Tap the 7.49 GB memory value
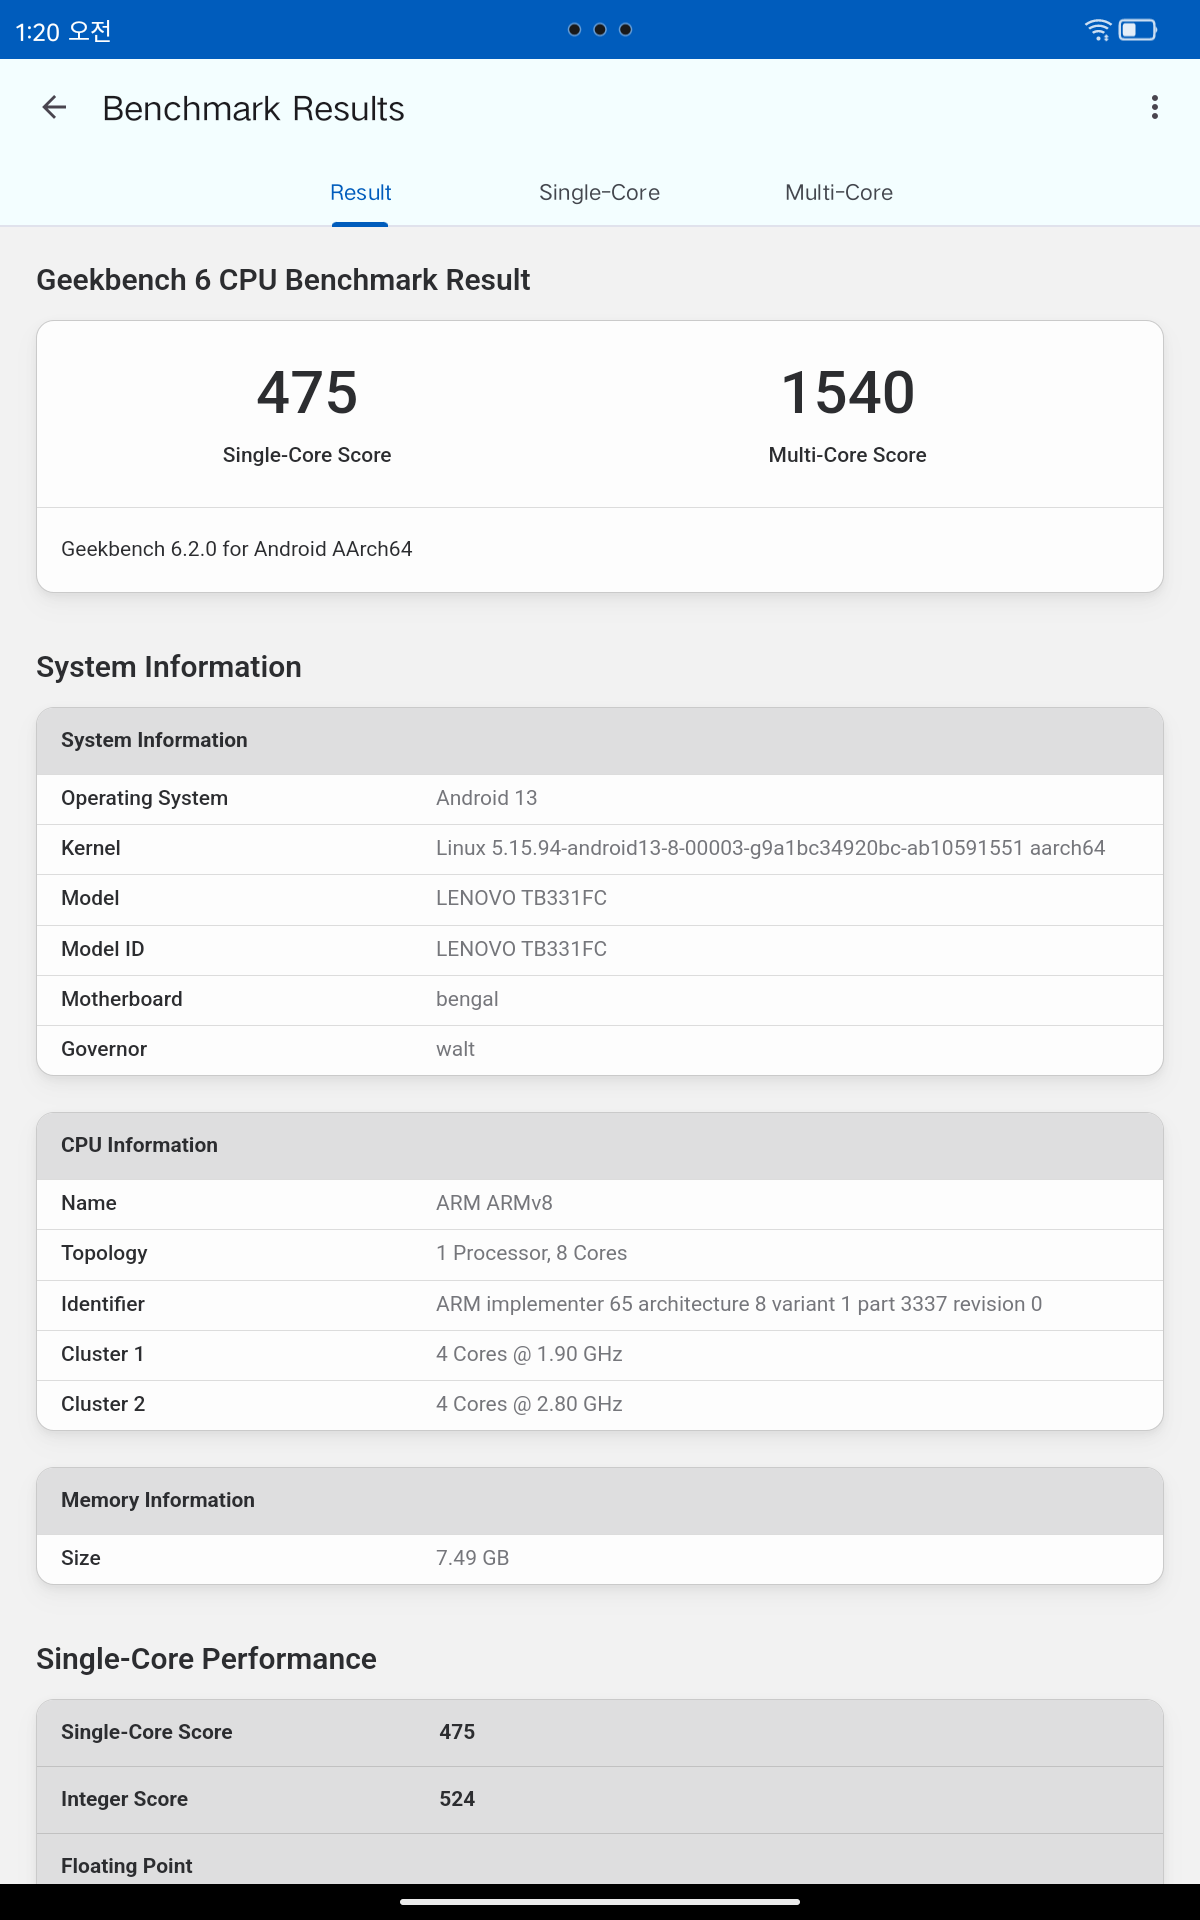Viewport: 1200px width, 1920px height. 473,1558
